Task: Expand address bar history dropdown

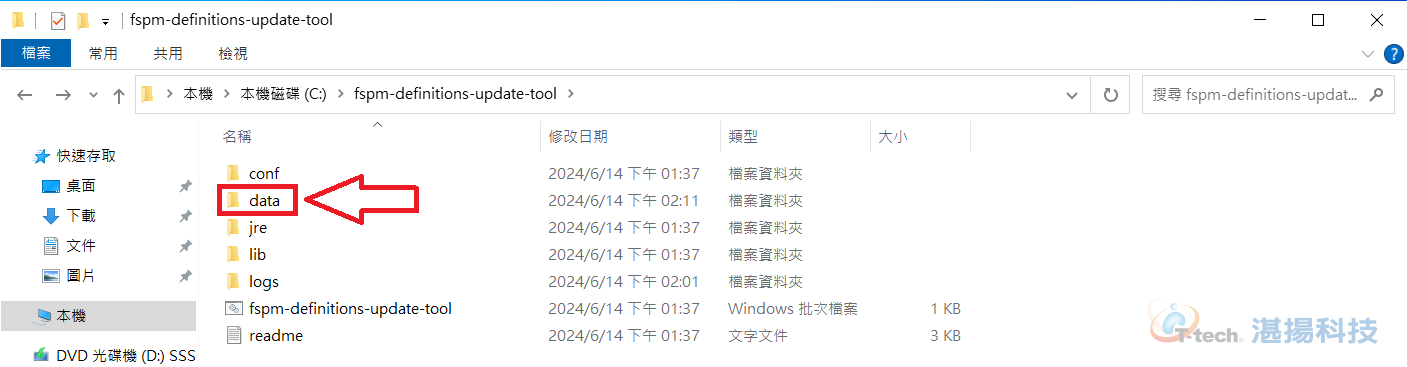Action: [x=1073, y=94]
